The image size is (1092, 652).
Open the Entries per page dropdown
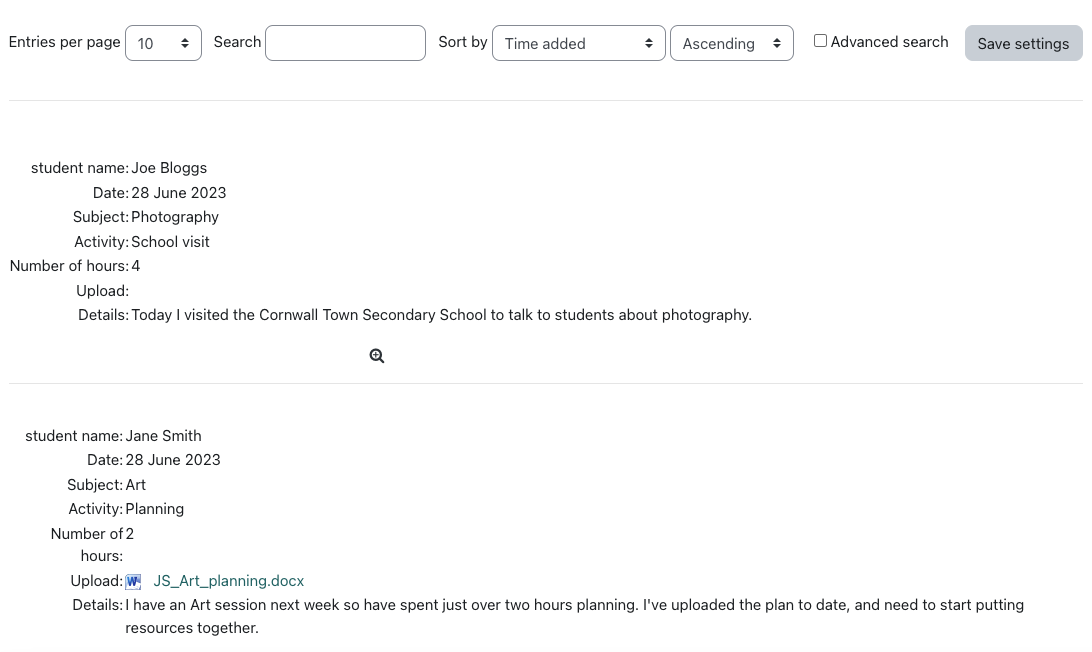pos(164,43)
